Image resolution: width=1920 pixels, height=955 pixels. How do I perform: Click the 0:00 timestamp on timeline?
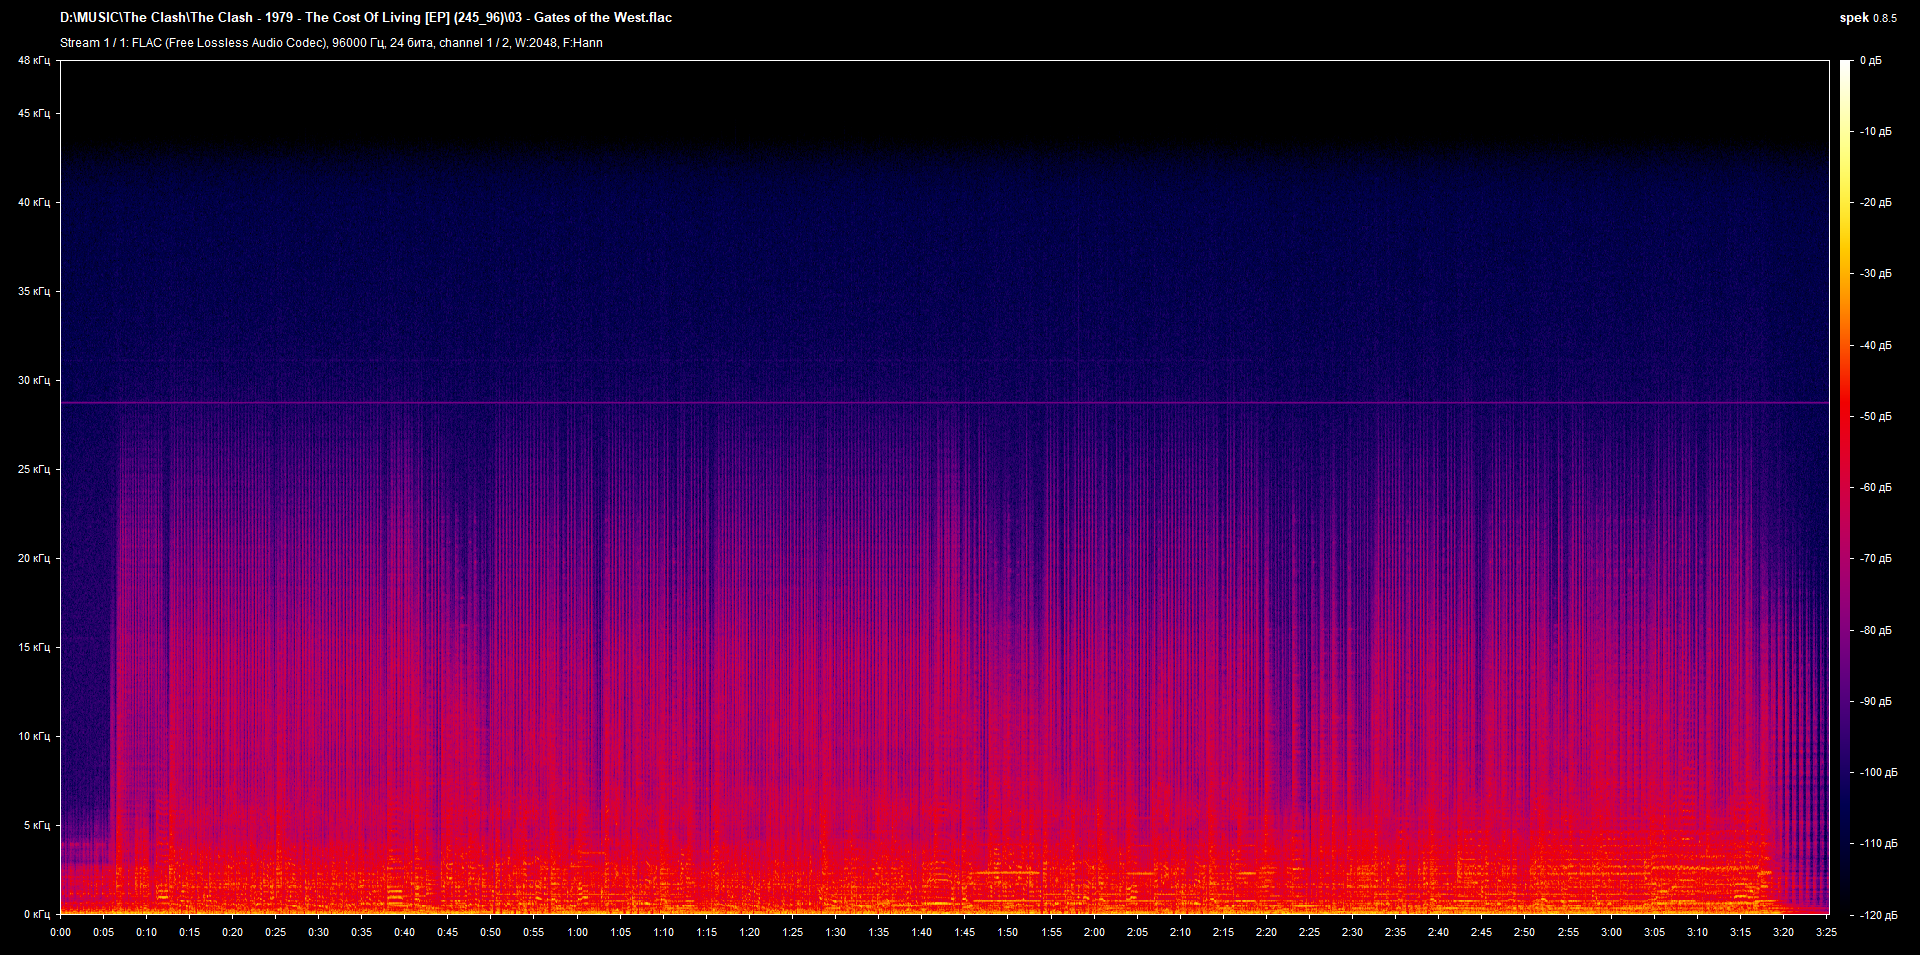(62, 932)
